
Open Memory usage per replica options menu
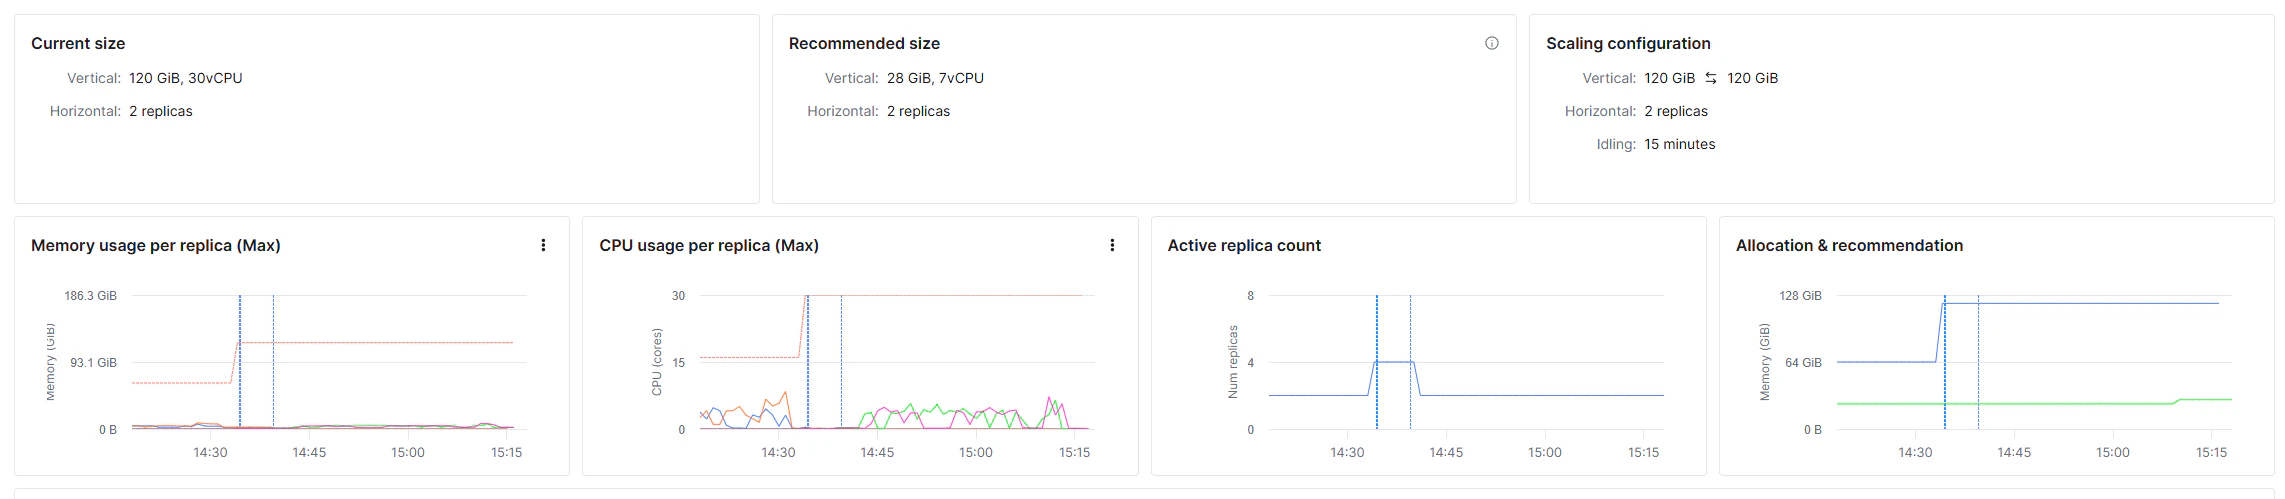click(x=543, y=245)
